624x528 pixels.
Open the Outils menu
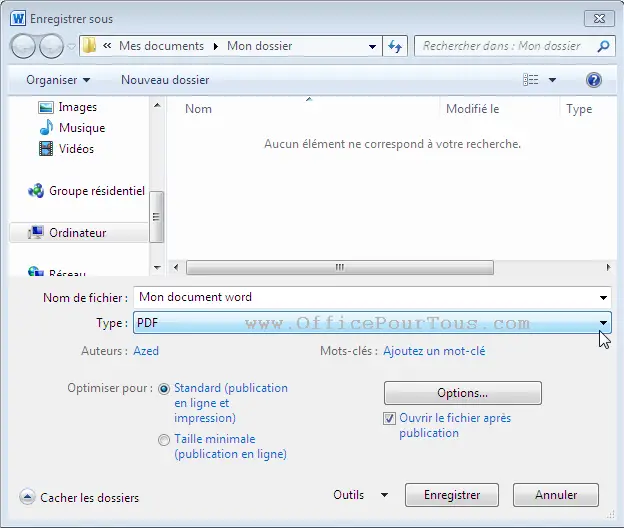pos(349,495)
